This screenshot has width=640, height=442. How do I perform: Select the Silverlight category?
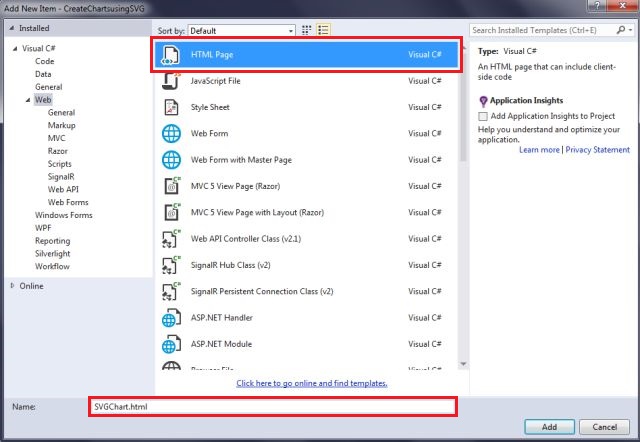coord(53,254)
